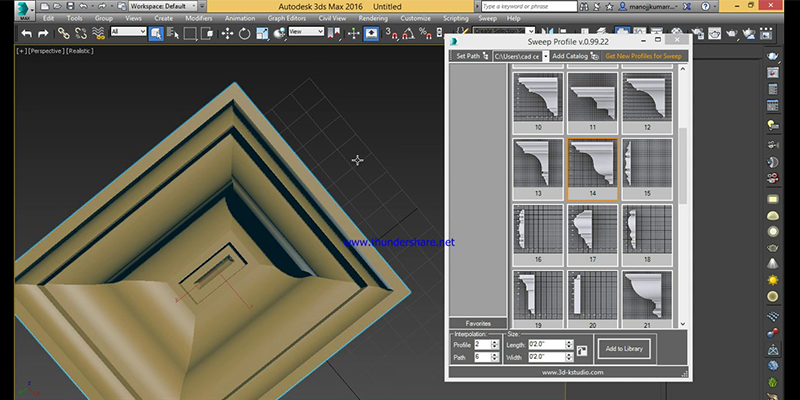Click the Realistic shading viewport label
800x400 pixels.
coord(80,51)
